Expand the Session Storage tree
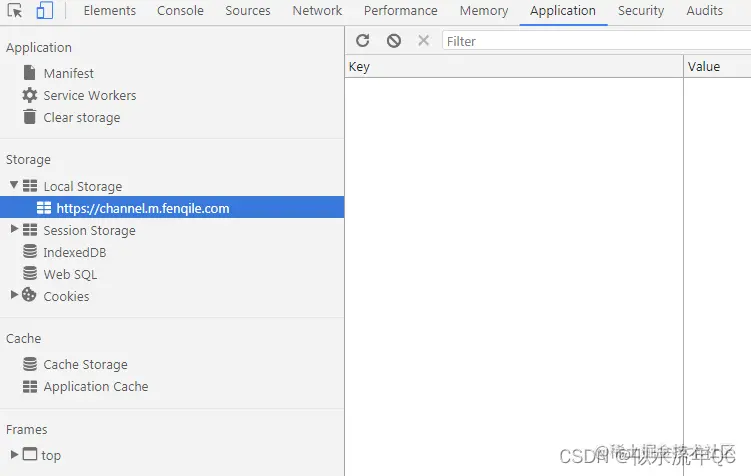The width and height of the screenshot is (751, 476). point(14,229)
